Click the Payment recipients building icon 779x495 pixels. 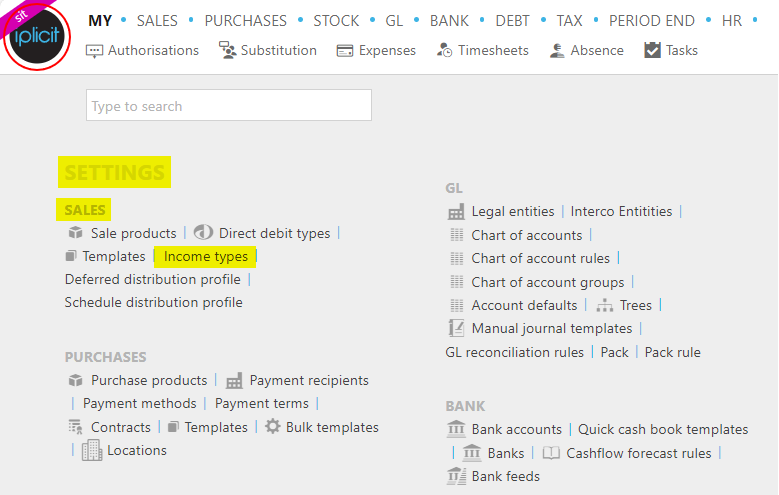[x=234, y=381]
